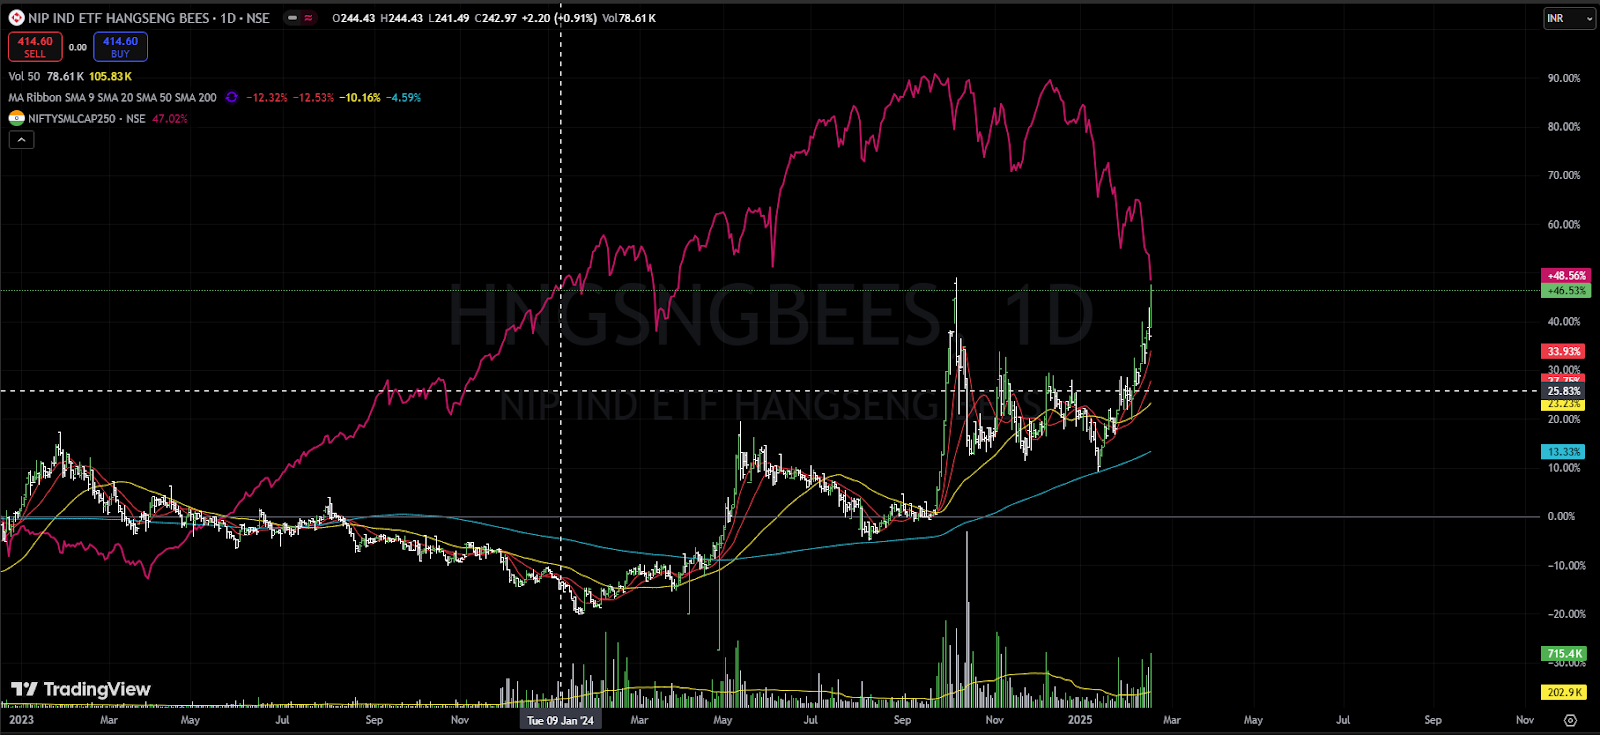Click the cyan 13.33% SMA 200 label

pos(1563,452)
